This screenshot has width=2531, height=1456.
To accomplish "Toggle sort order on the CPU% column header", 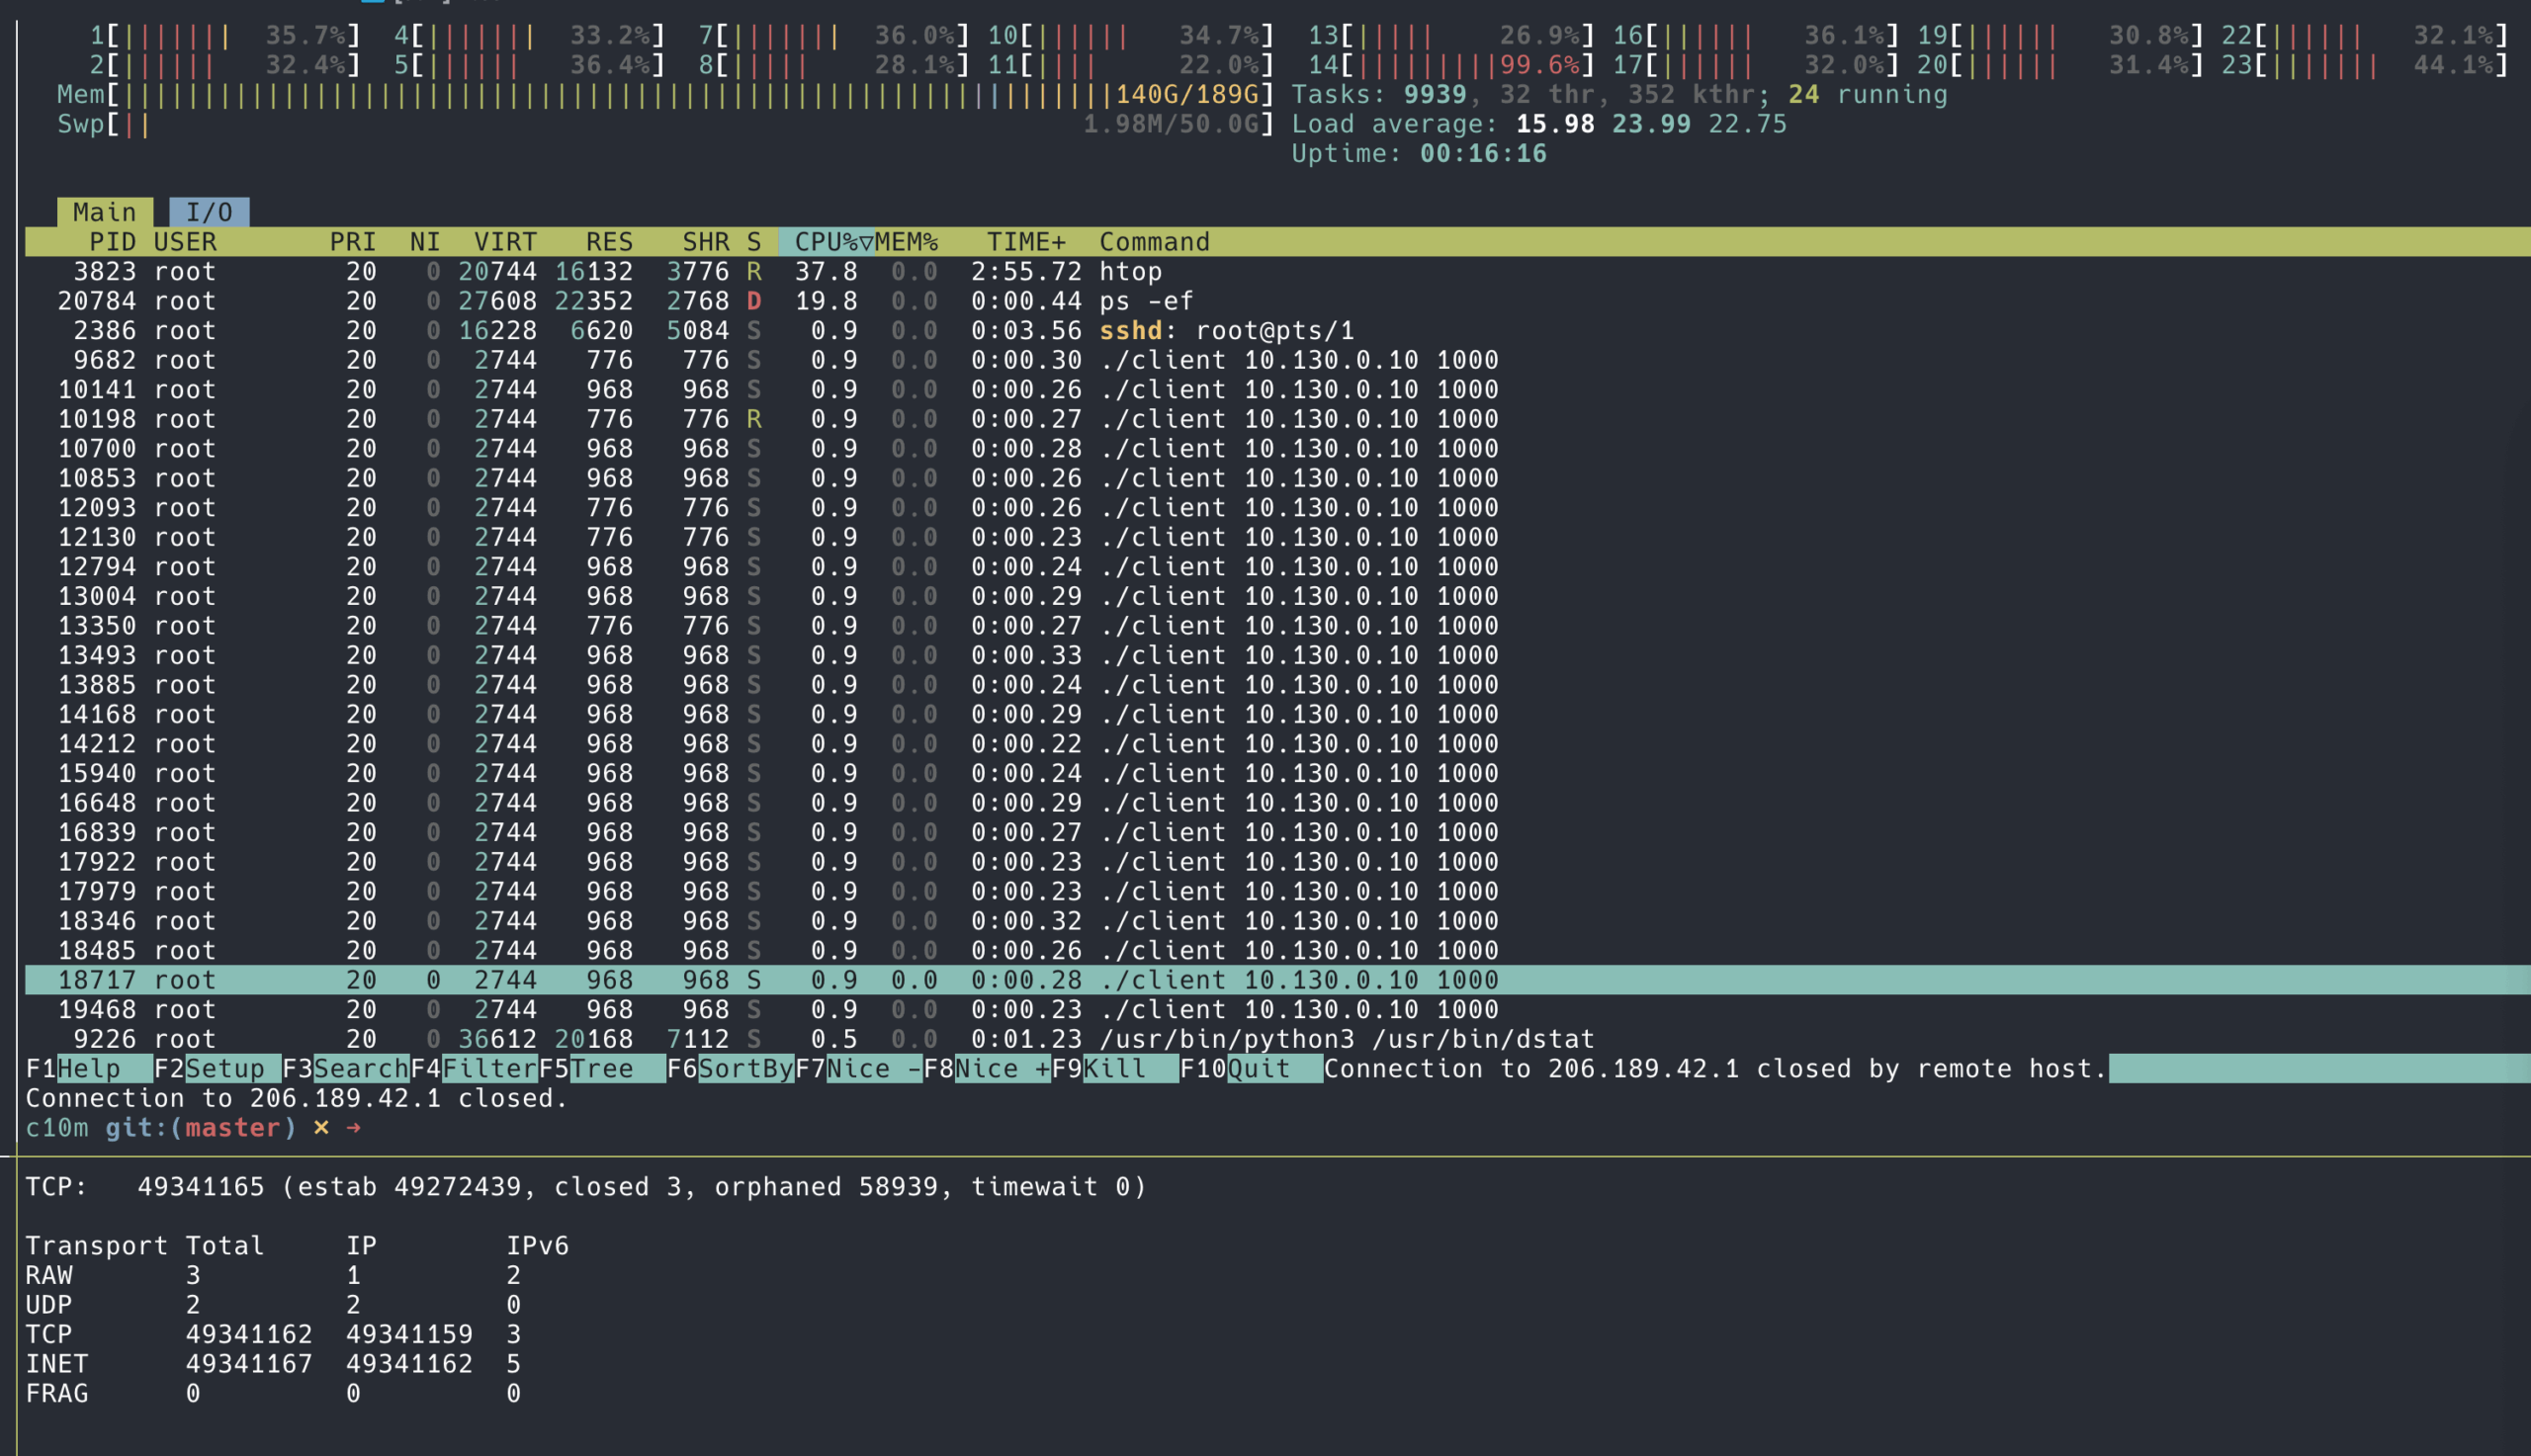I will pyautogui.click(x=827, y=242).
